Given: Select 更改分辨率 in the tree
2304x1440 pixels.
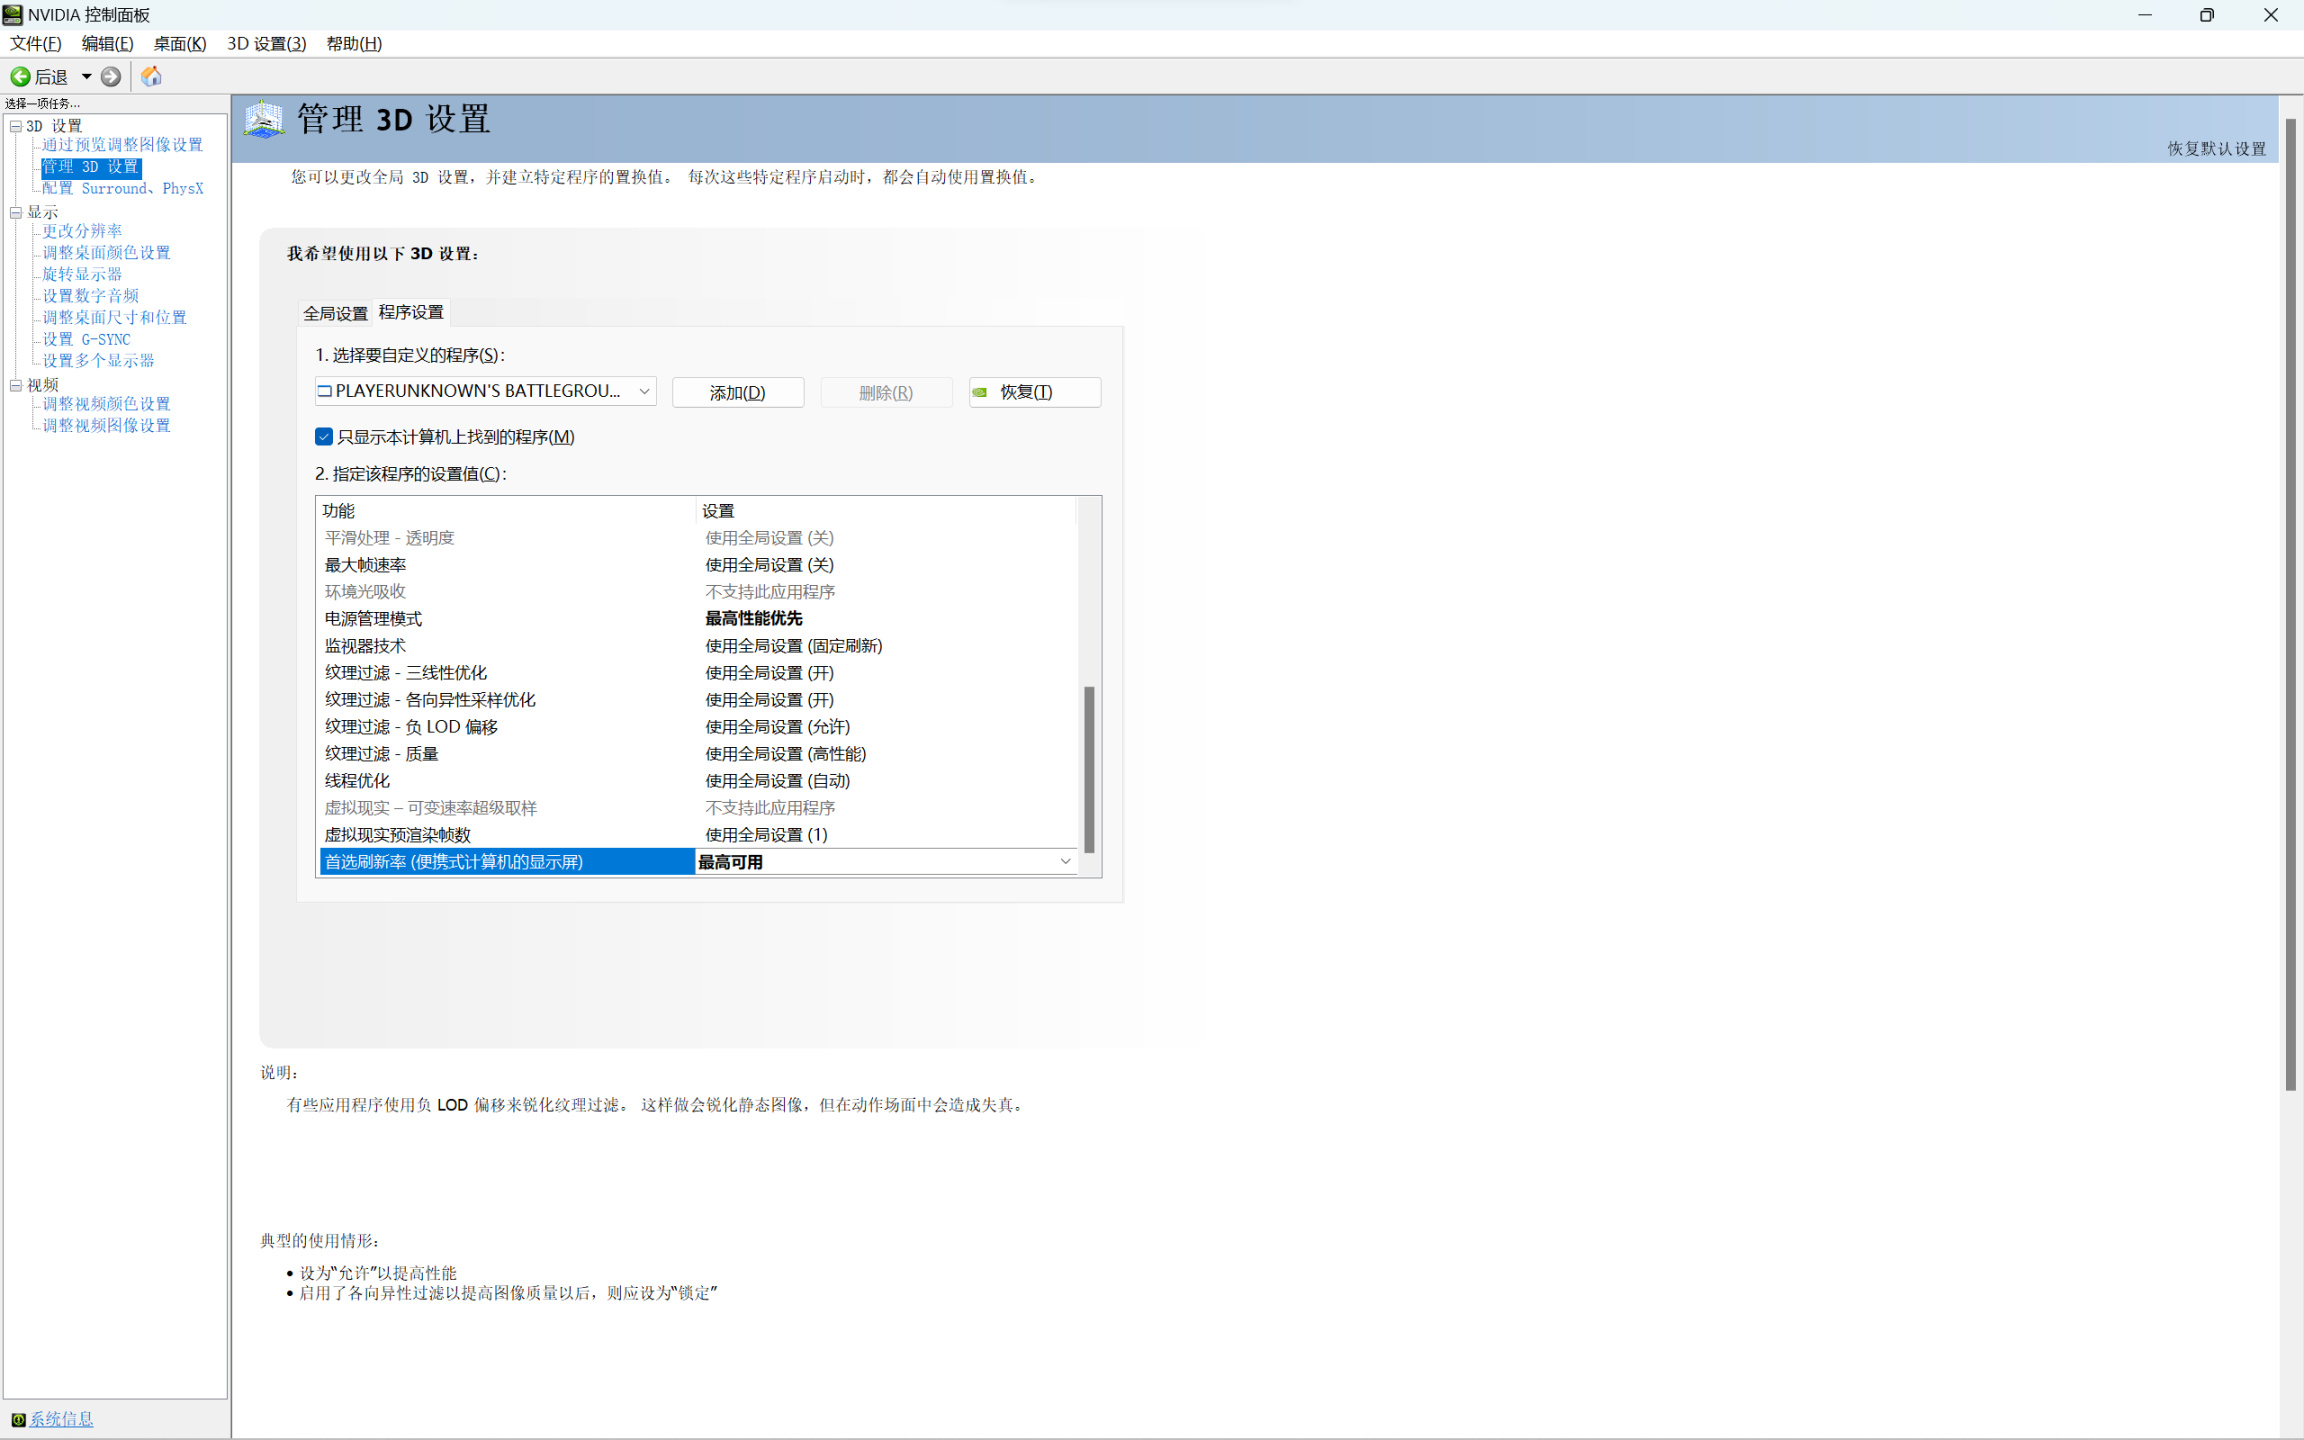Looking at the screenshot, I should point(82,231).
